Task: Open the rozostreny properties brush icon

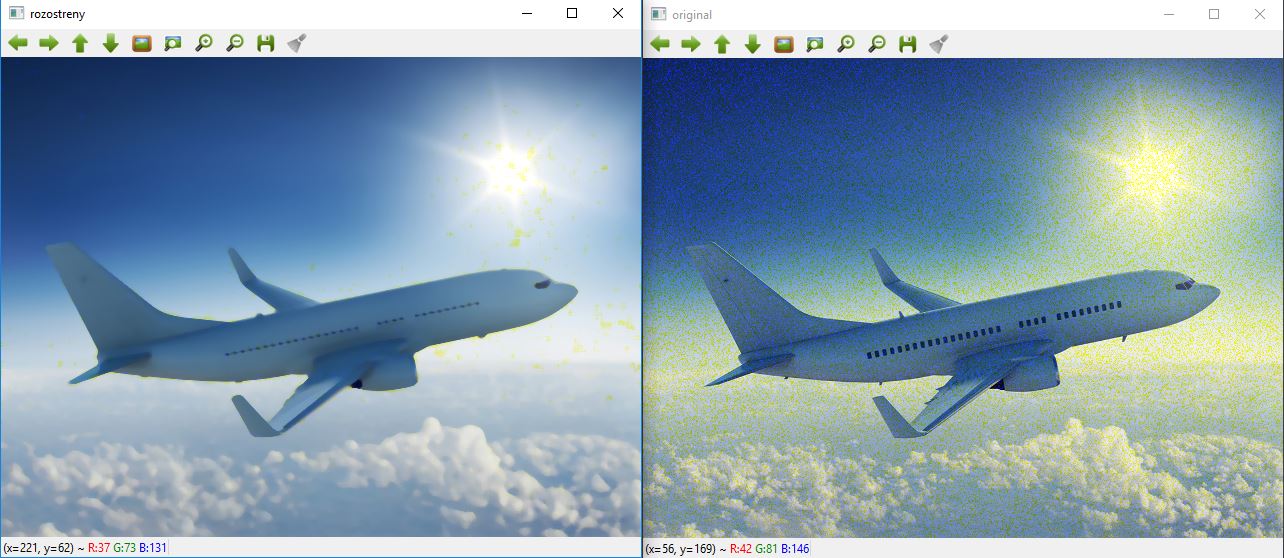Action: point(297,43)
